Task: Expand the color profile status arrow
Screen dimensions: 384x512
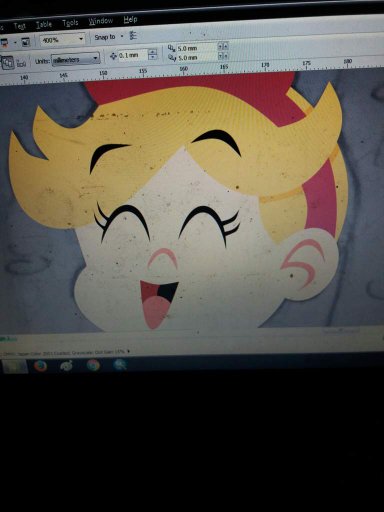Action: 129,351
